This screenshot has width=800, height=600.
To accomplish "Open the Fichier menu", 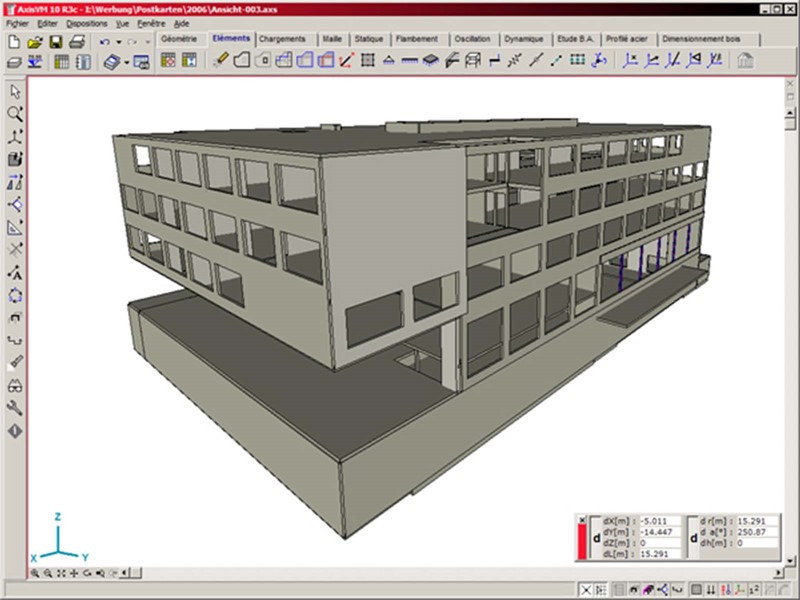I will [x=17, y=22].
